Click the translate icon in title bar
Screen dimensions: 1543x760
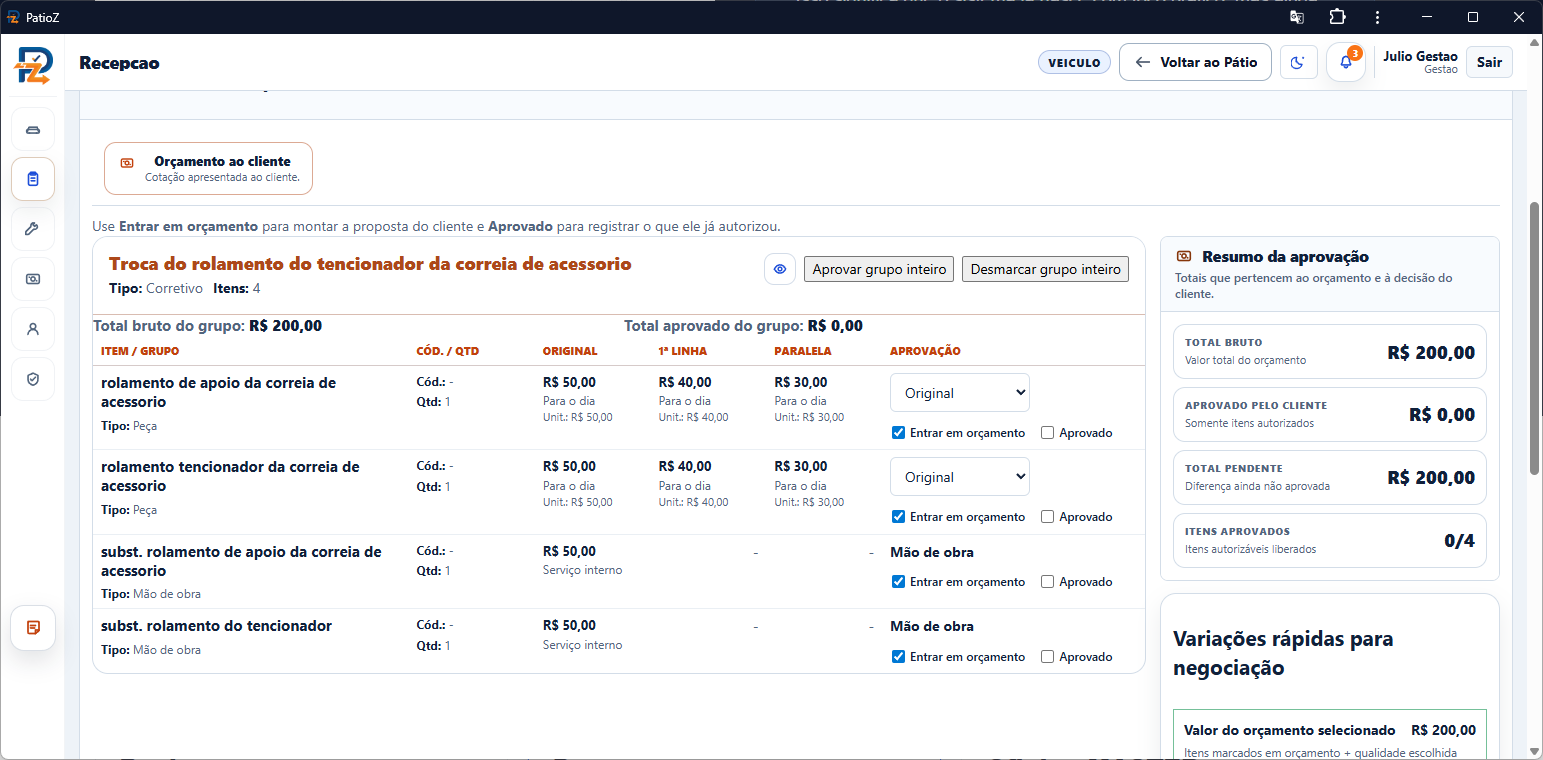[1297, 17]
